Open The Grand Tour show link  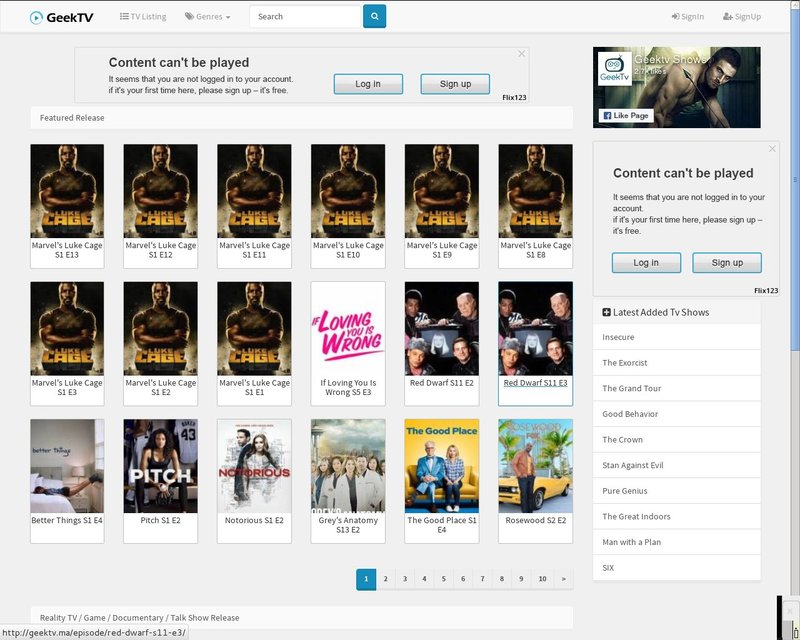tap(677, 388)
